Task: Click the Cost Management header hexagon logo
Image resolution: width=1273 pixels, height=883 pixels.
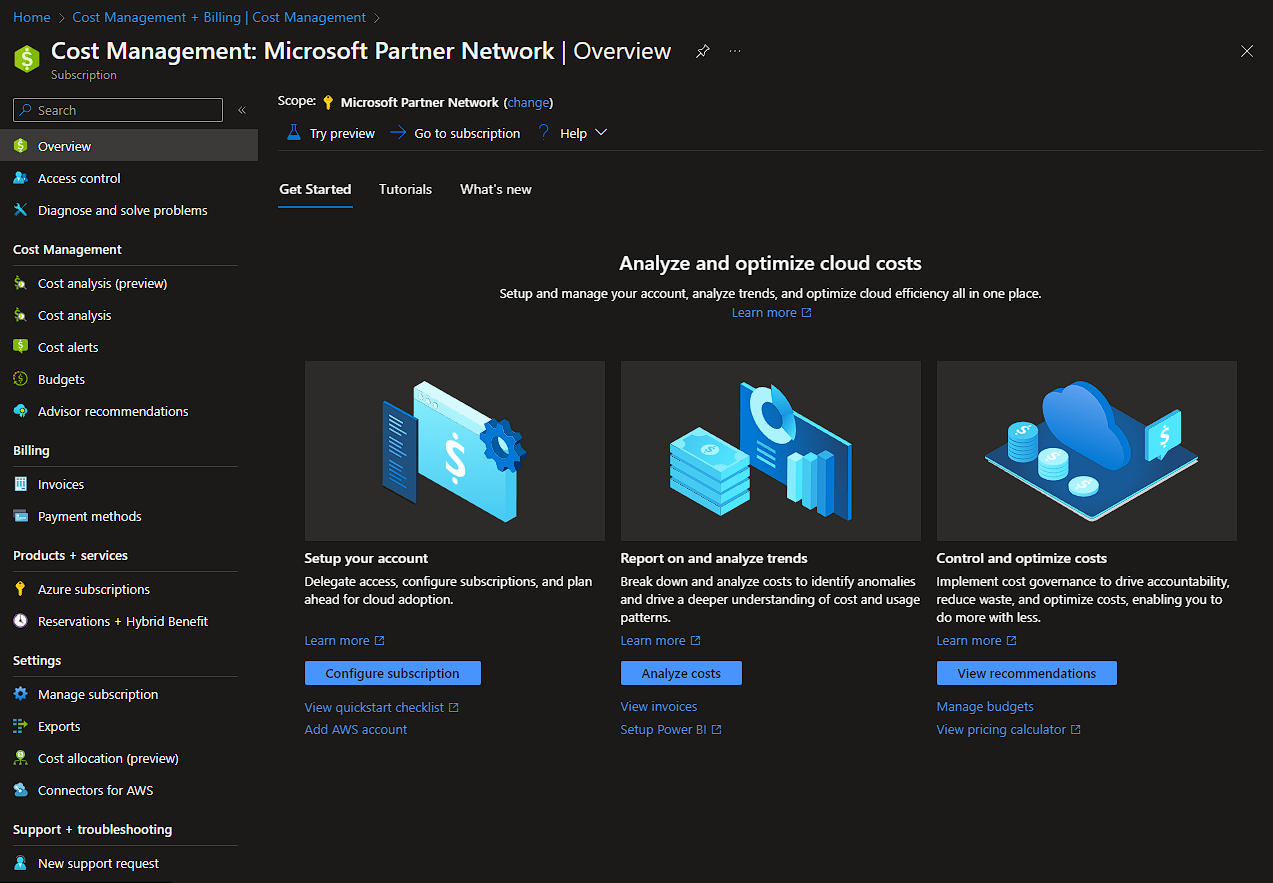Action: pyautogui.click(x=26, y=59)
